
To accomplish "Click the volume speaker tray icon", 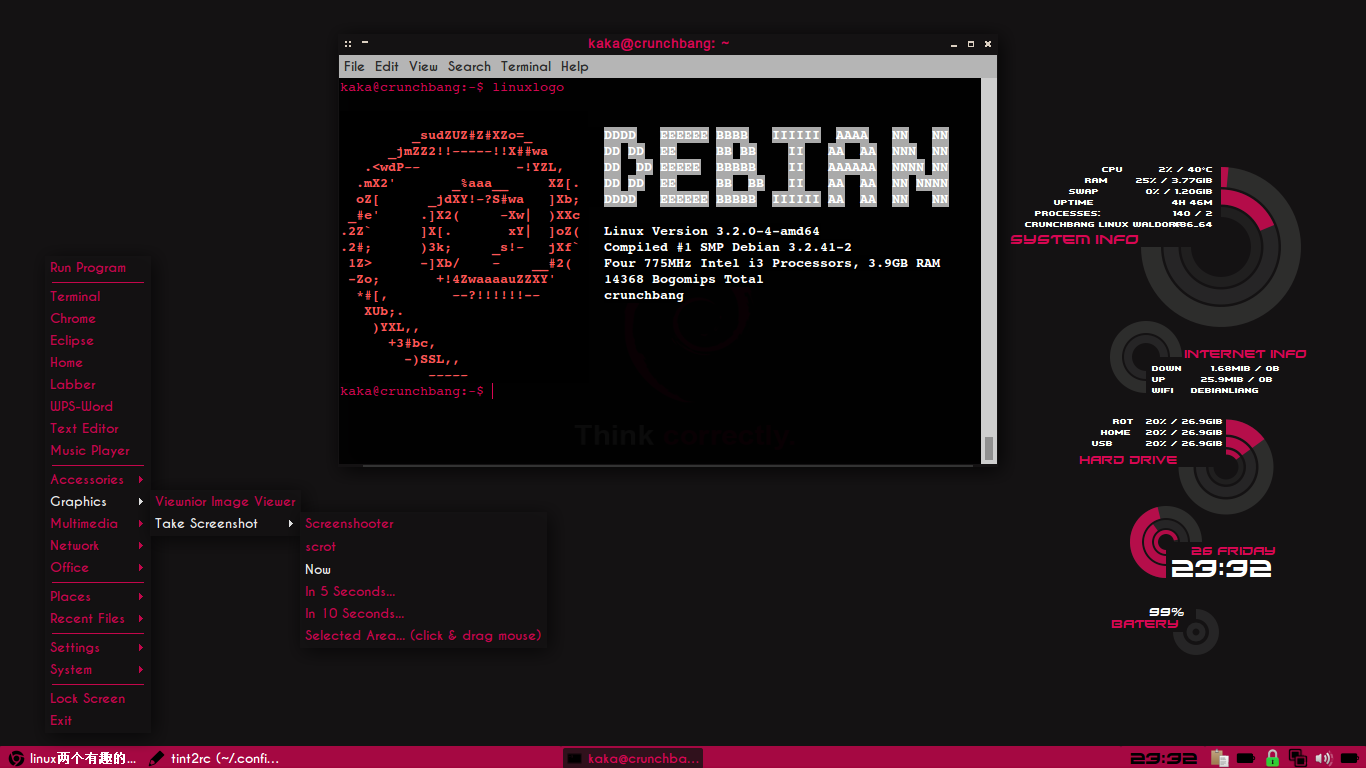I will point(1324,758).
